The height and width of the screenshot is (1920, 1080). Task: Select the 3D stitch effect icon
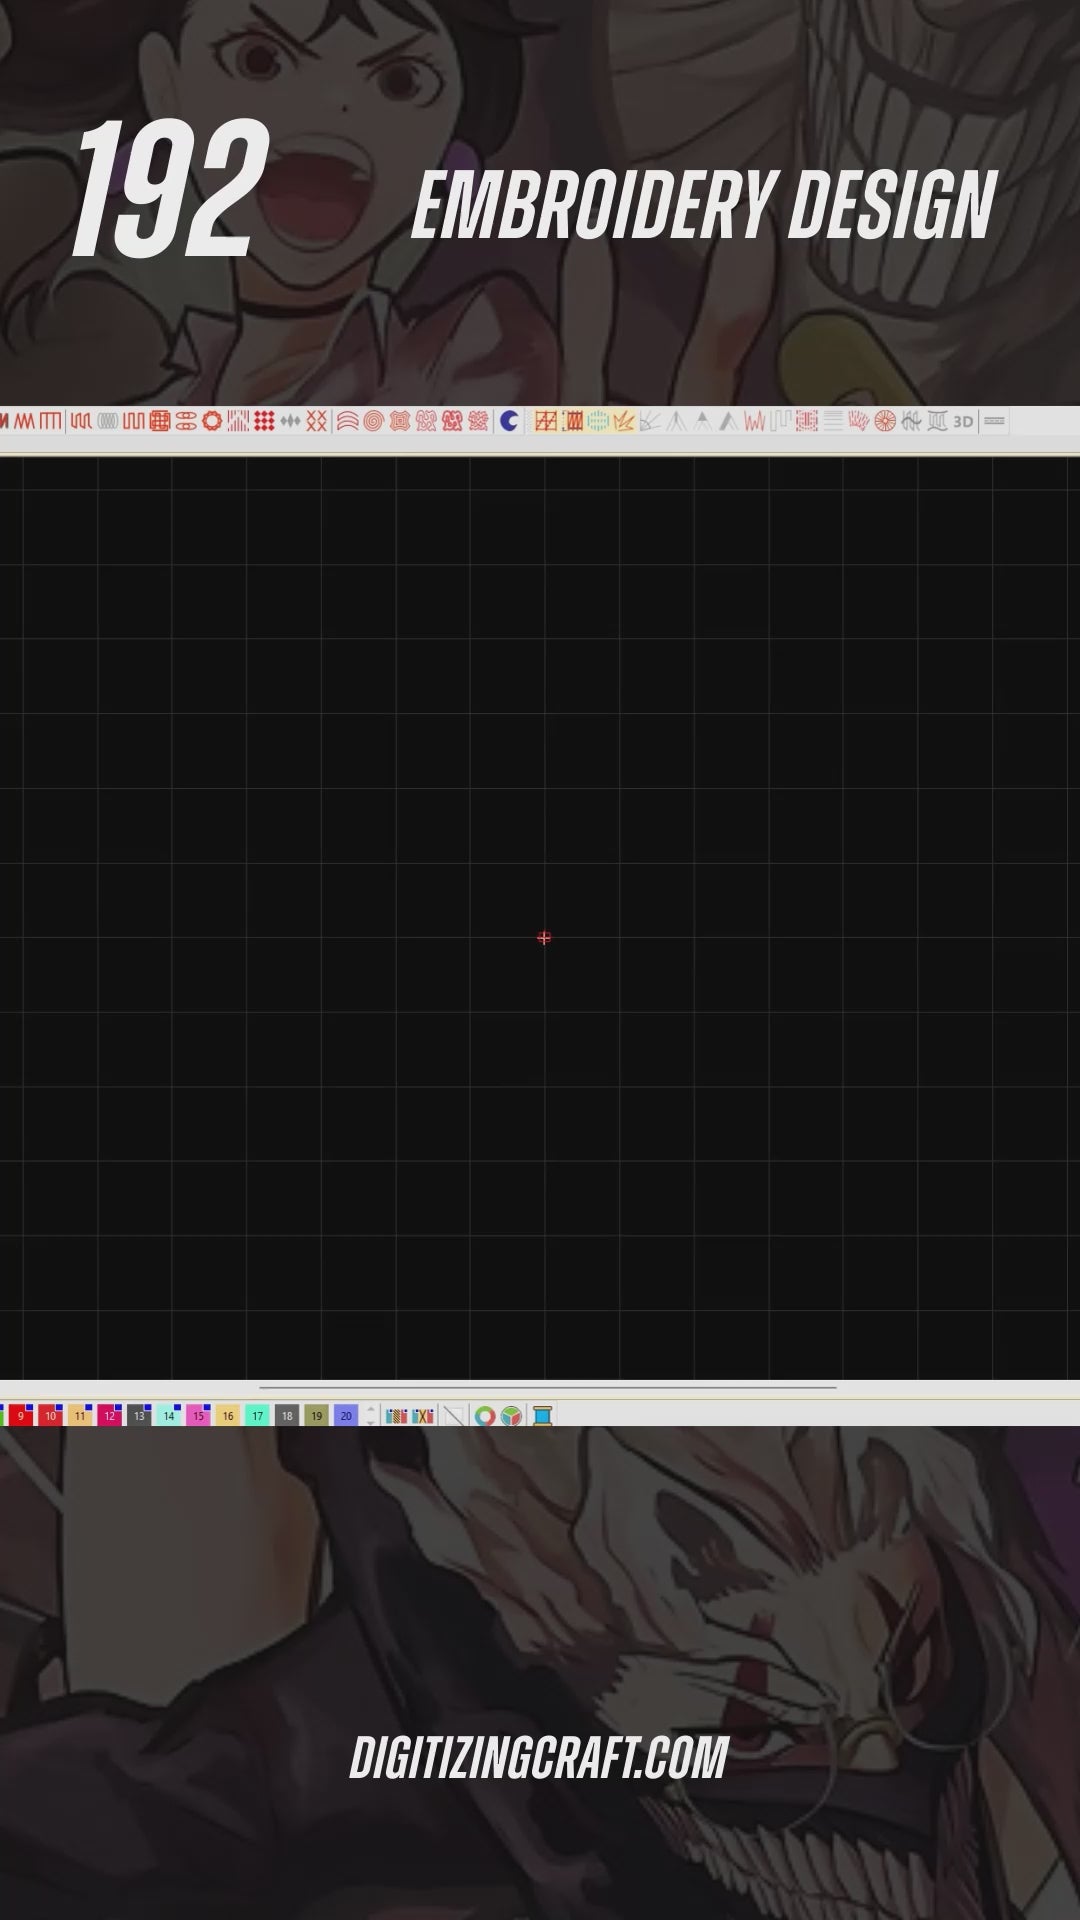click(x=962, y=422)
